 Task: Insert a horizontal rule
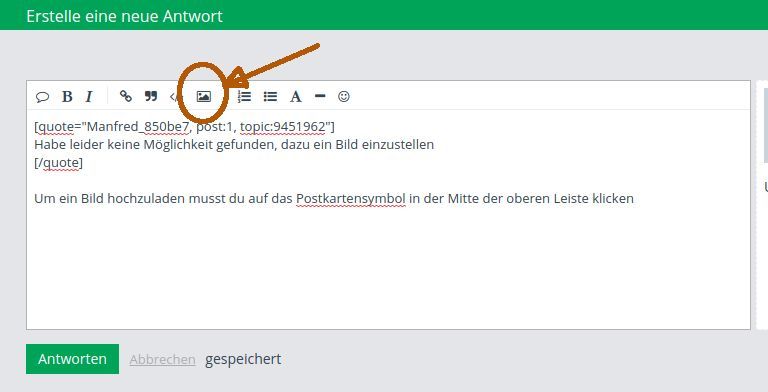coord(320,96)
